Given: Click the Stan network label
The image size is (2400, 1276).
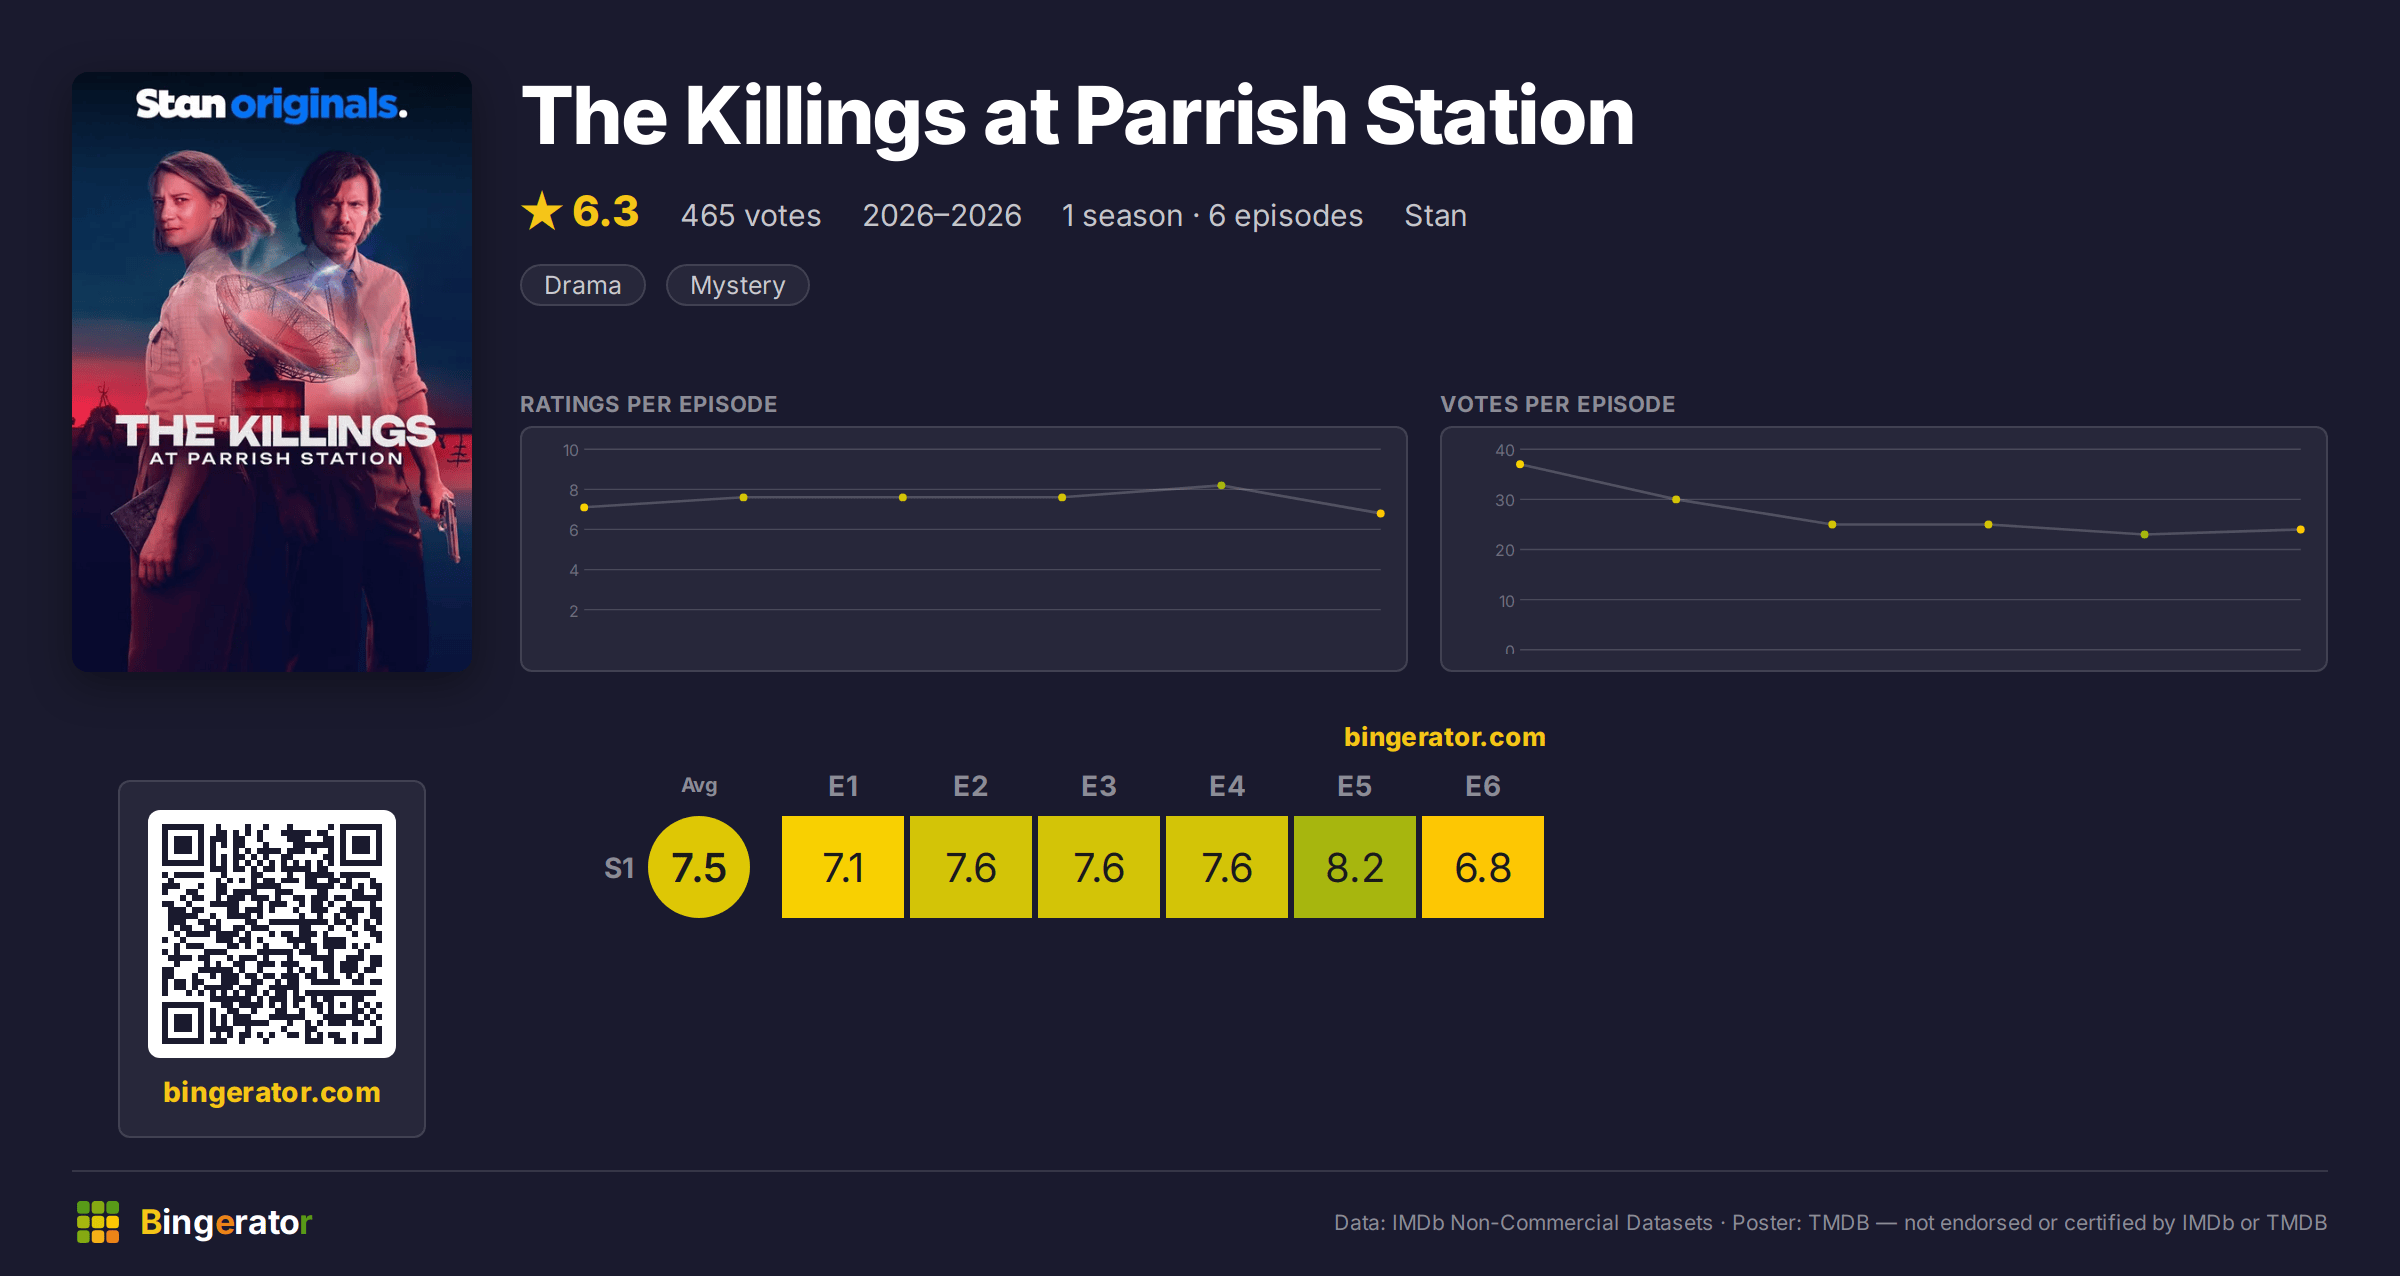Looking at the screenshot, I should click(x=1435, y=216).
